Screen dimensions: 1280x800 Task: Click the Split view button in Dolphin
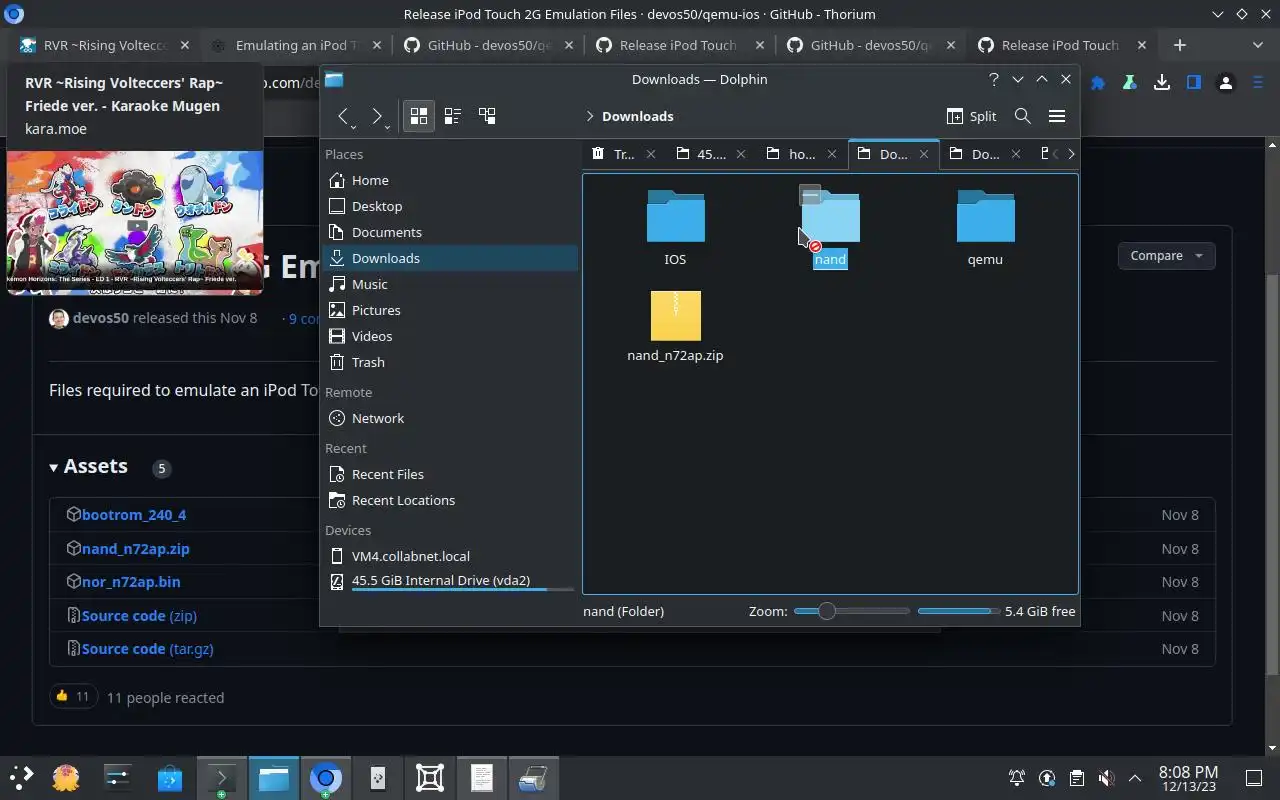(971, 116)
